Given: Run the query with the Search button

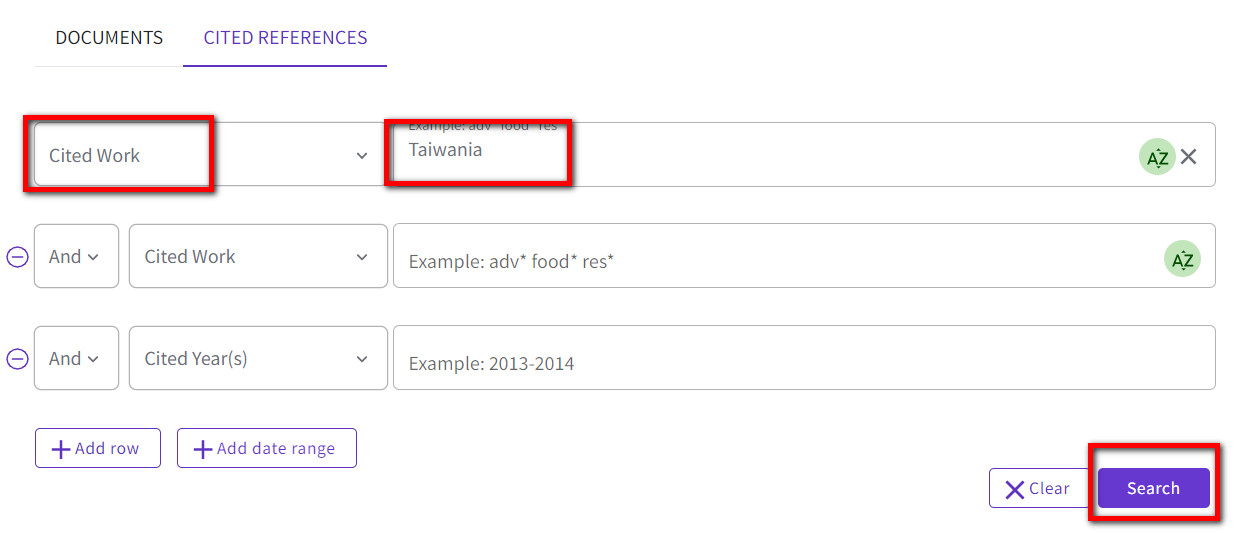Looking at the screenshot, I should 1154,488.
